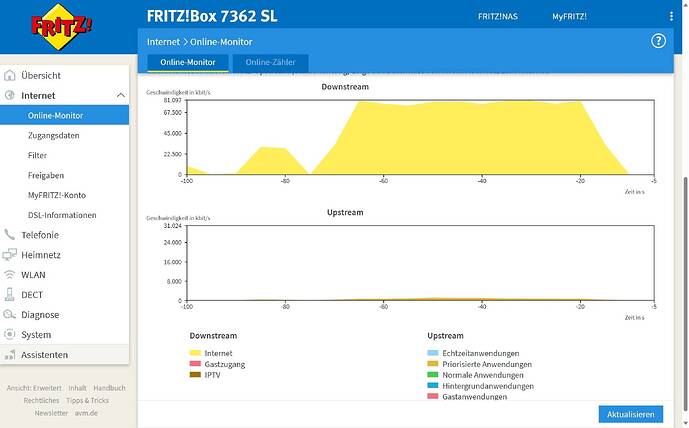Open the three-dot options menu
The image size is (689, 428).
pyautogui.click(x=671, y=16)
